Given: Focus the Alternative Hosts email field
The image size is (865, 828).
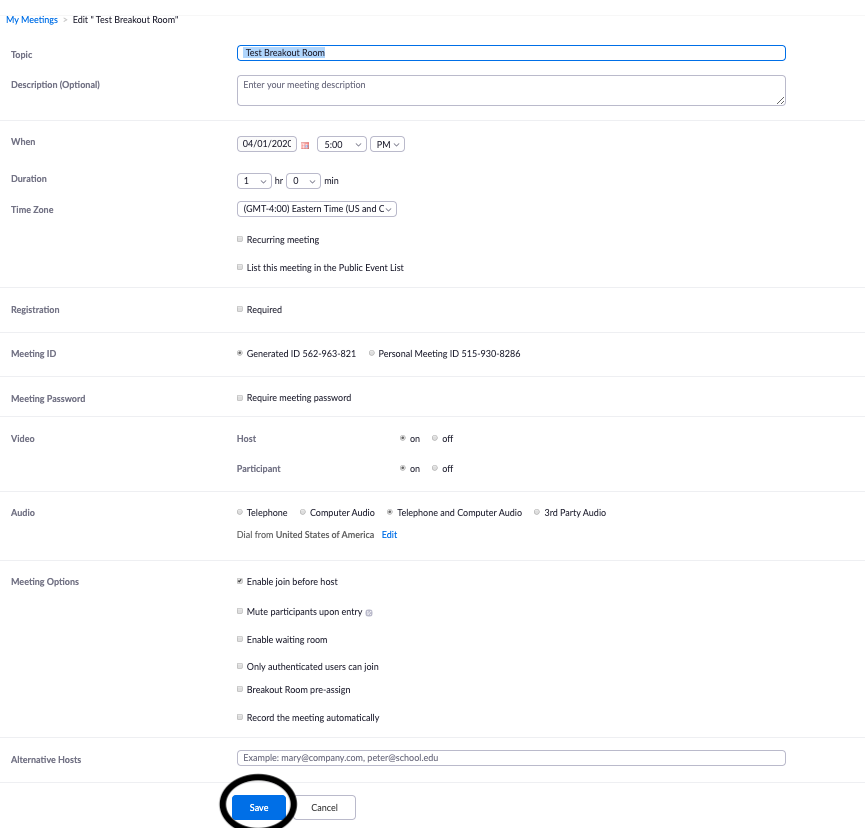Looking at the screenshot, I should click(x=511, y=758).
